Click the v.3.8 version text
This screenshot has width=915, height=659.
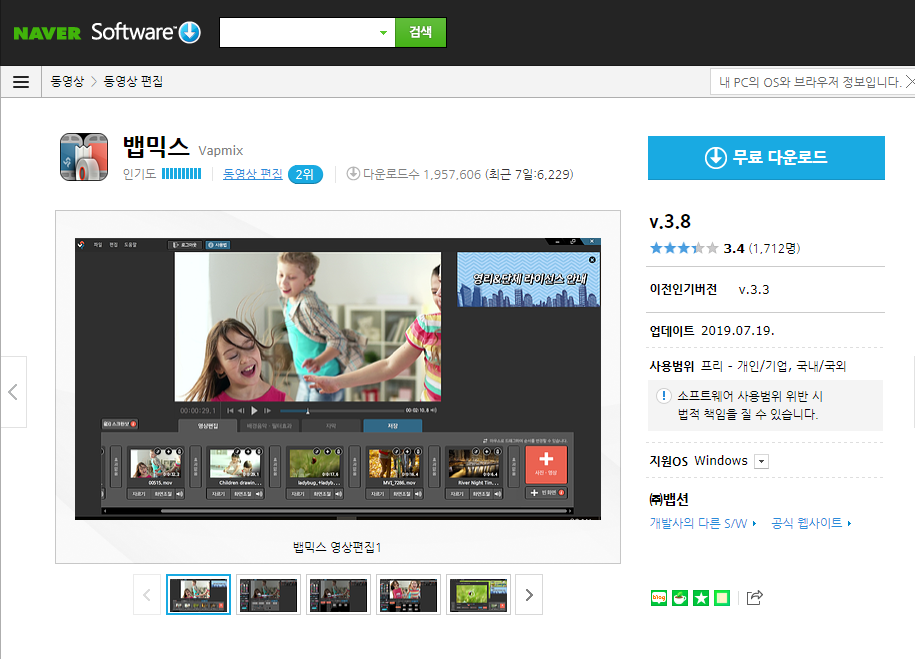pyautogui.click(x=670, y=222)
